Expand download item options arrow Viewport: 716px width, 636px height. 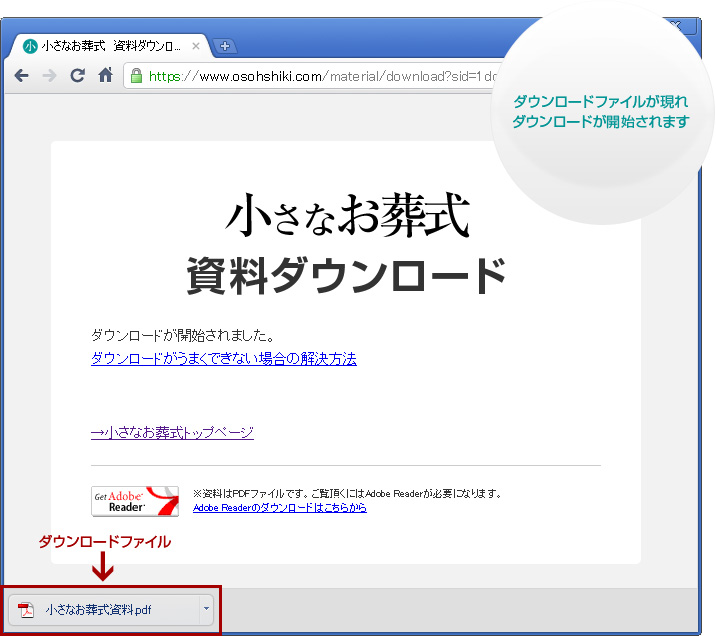[x=206, y=609]
